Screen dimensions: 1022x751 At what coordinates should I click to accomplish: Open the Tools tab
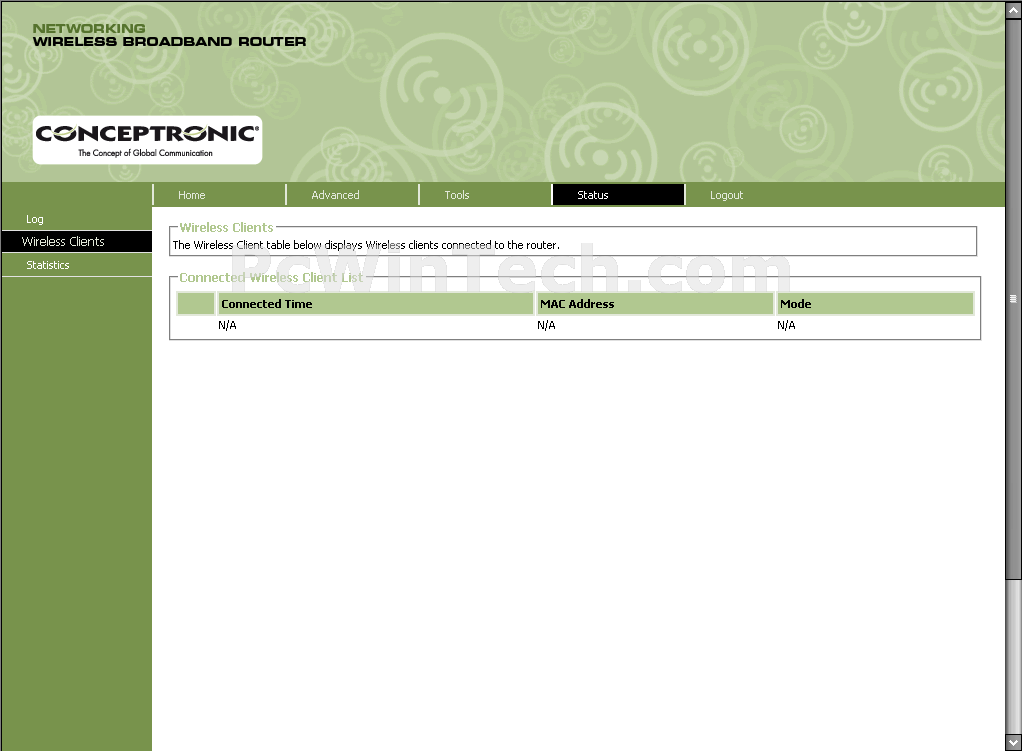(486, 195)
